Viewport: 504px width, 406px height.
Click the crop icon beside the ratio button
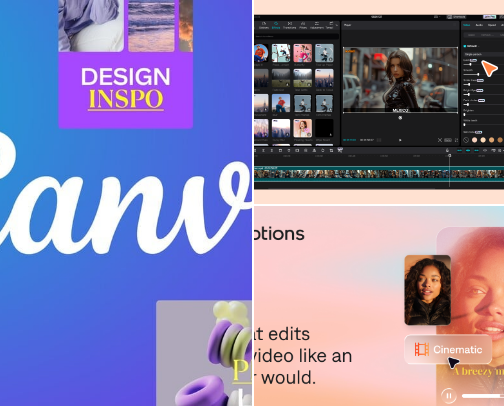tap(440, 140)
